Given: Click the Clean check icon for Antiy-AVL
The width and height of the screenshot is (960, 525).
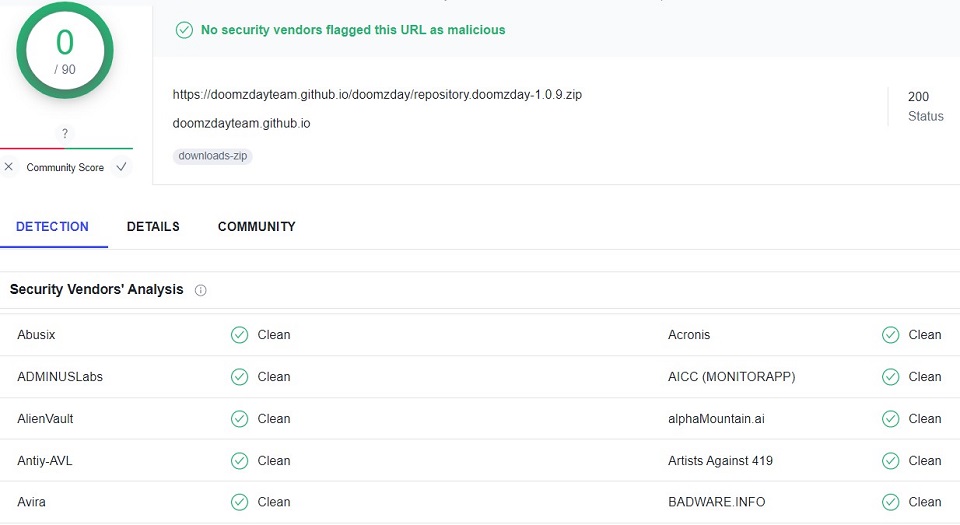Looking at the screenshot, I should (239, 461).
